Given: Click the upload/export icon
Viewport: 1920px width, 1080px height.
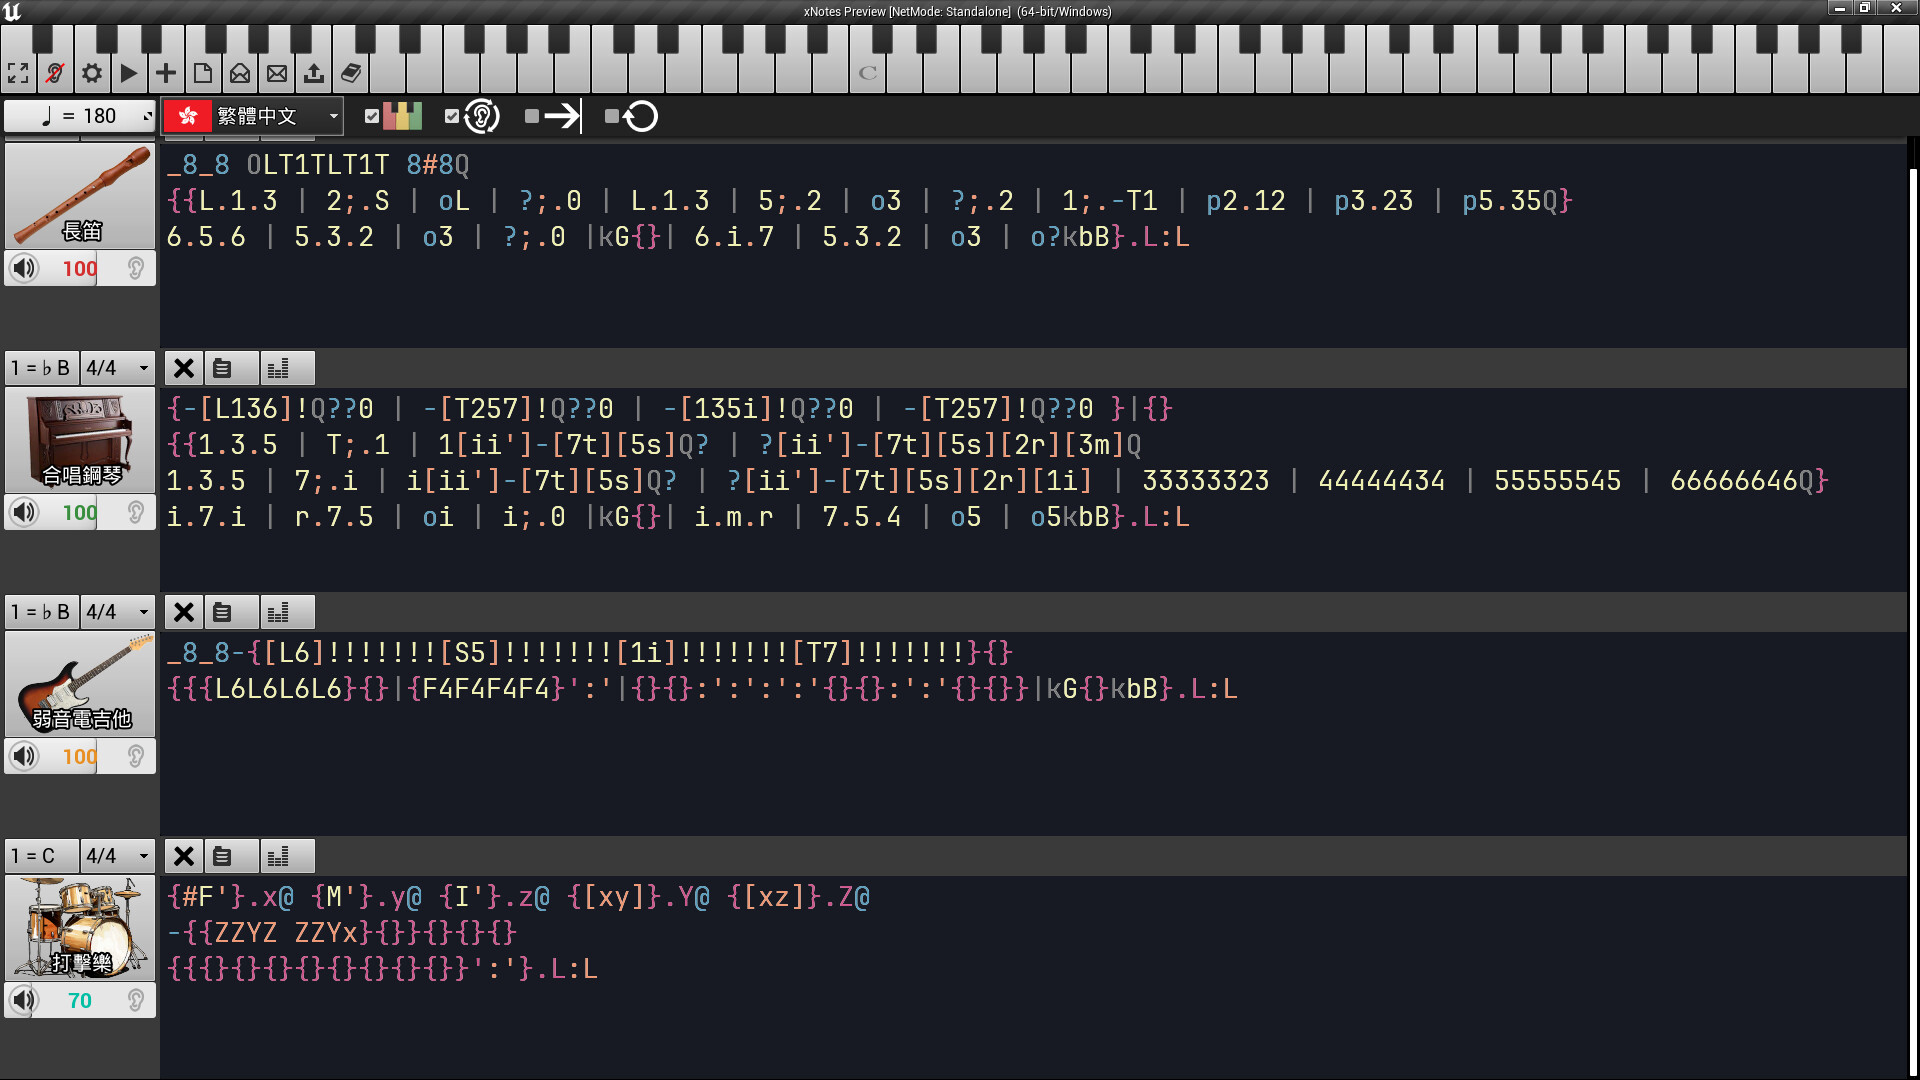Looking at the screenshot, I should tap(314, 73).
